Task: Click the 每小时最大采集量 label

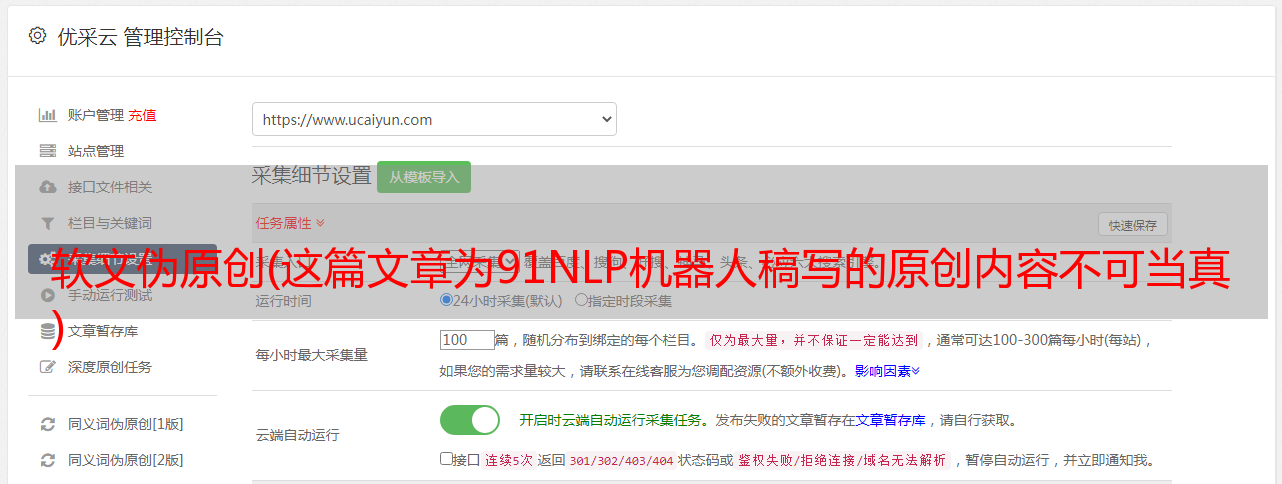Action: click(x=312, y=355)
